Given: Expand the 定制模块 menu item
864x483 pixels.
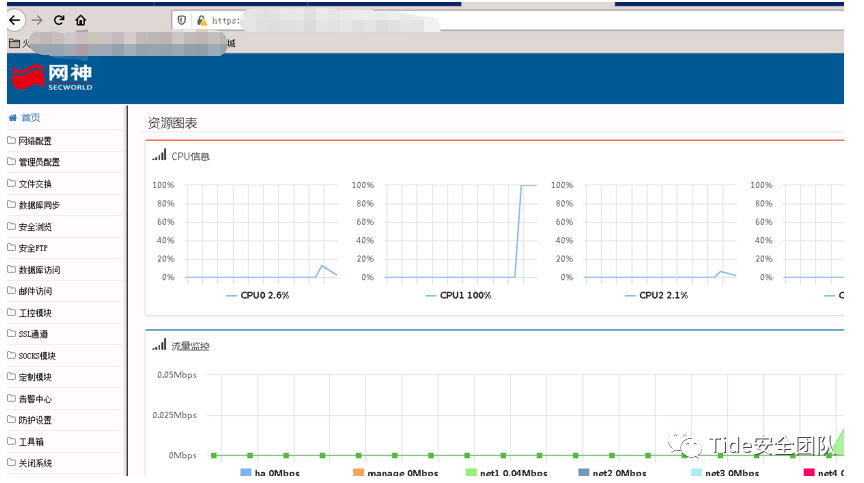Looking at the screenshot, I should coord(35,377).
